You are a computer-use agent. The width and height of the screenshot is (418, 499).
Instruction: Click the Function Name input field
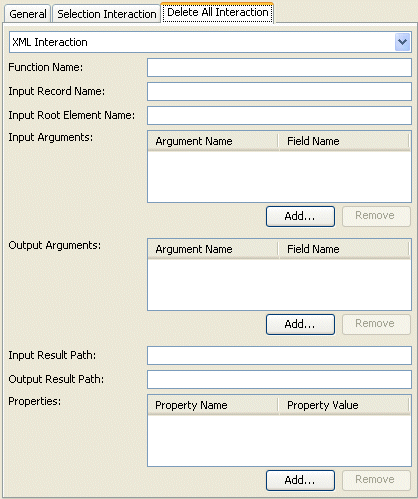tap(279, 68)
